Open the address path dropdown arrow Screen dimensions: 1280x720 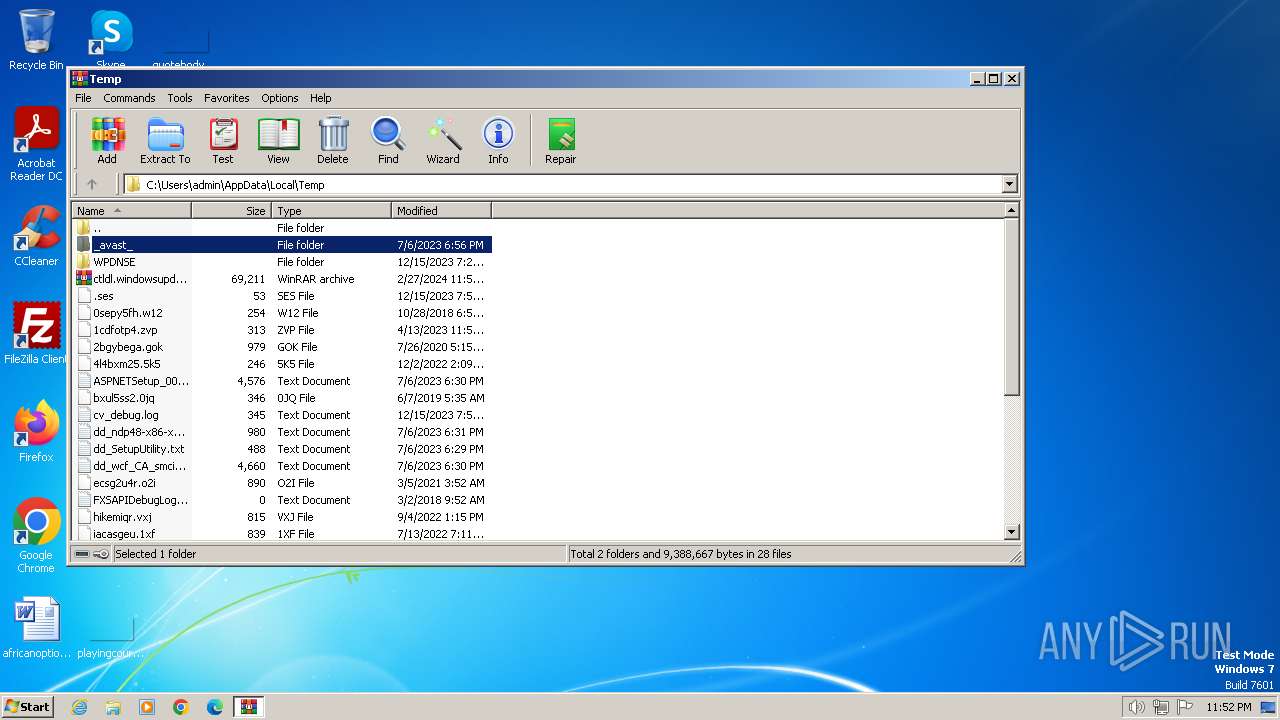point(1009,184)
